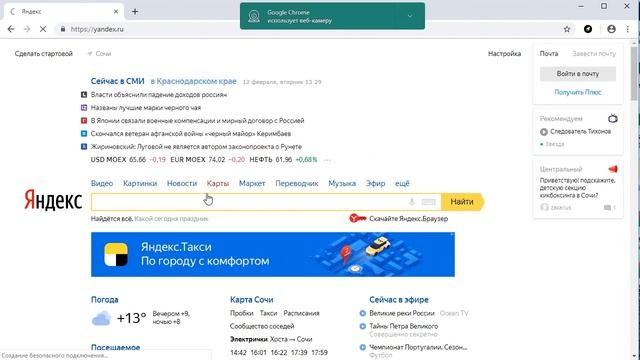
Task: Click Сделать стартовой link
Action: 44,53
